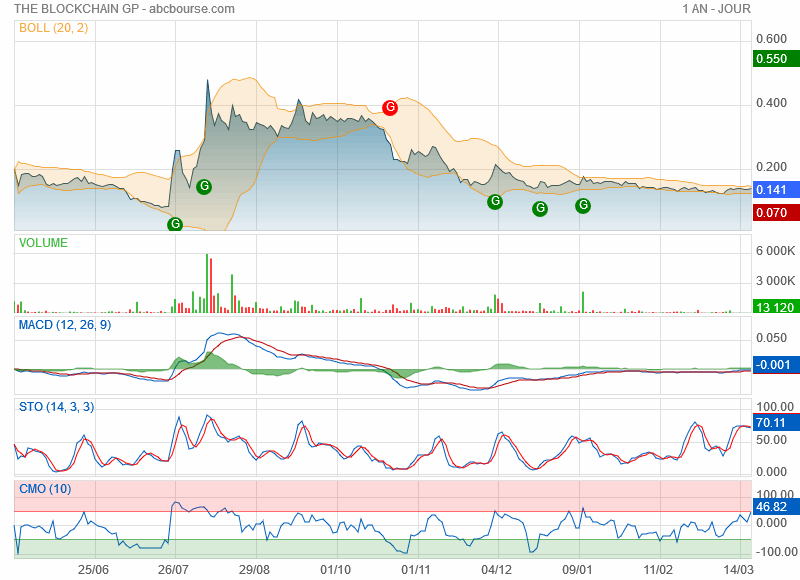Click the 04/12 date label
The width and height of the screenshot is (800, 580).
(x=496, y=570)
